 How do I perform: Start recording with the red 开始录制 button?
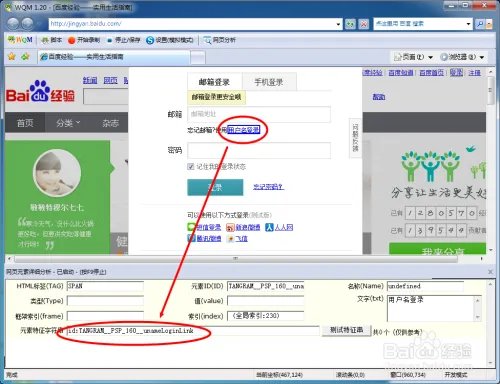coord(84,40)
